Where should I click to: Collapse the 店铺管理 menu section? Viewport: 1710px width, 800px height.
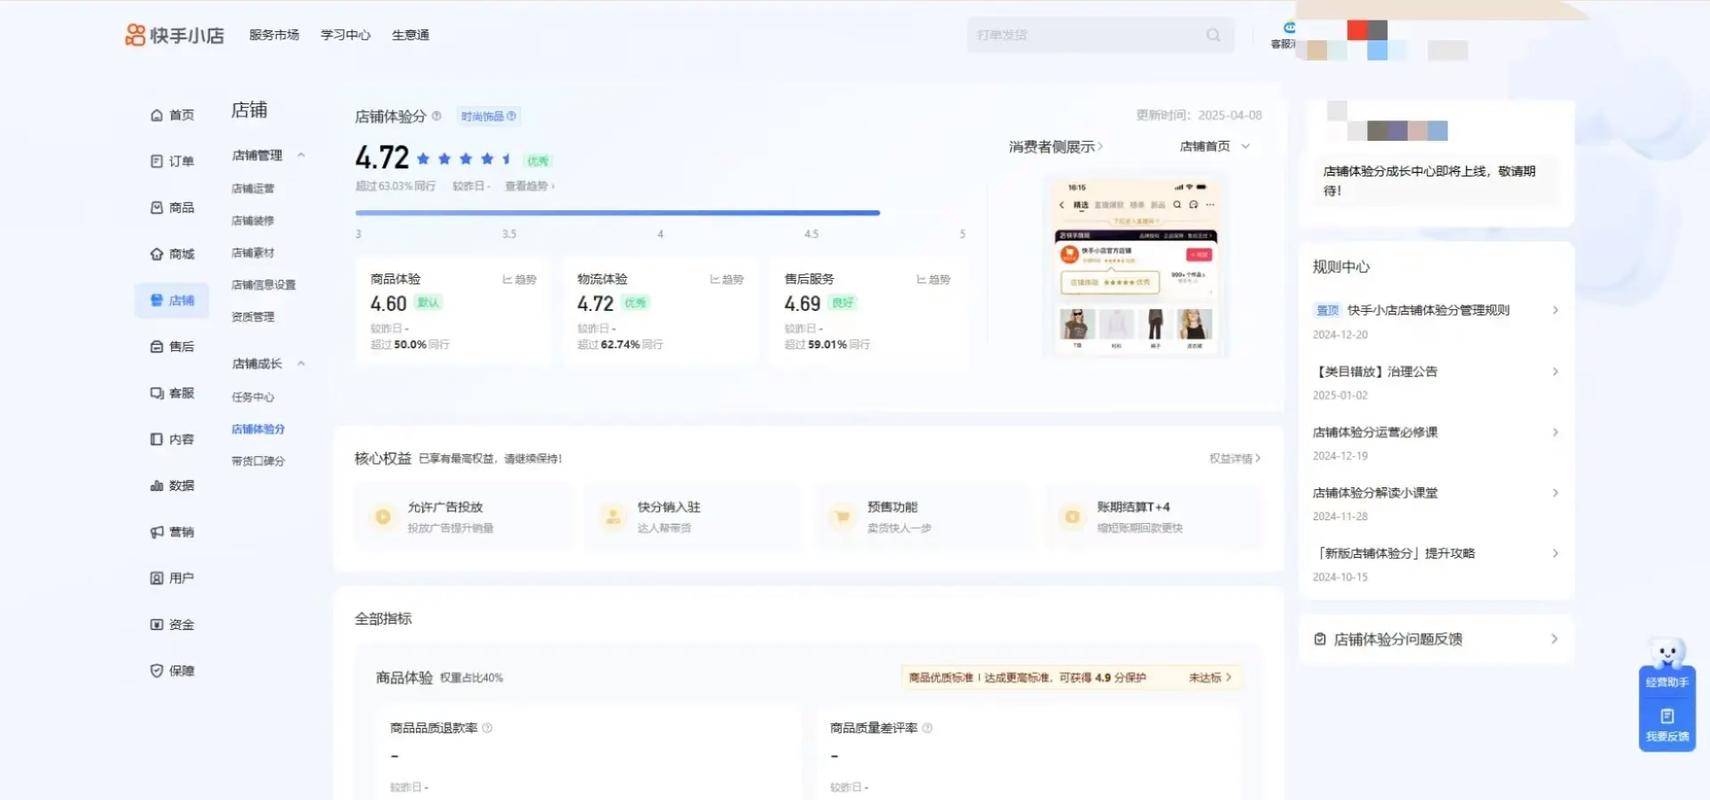click(x=301, y=155)
